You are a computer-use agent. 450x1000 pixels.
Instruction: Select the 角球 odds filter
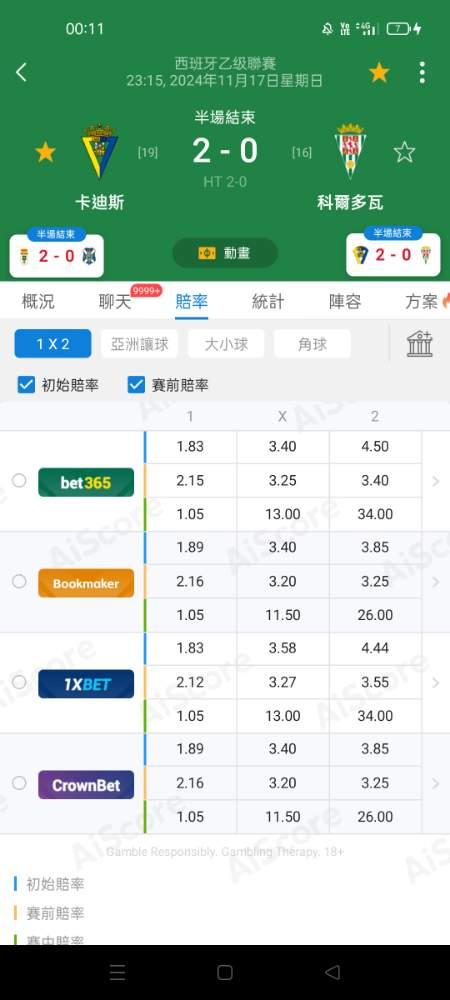pyautogui.click(x=312, y=344)
